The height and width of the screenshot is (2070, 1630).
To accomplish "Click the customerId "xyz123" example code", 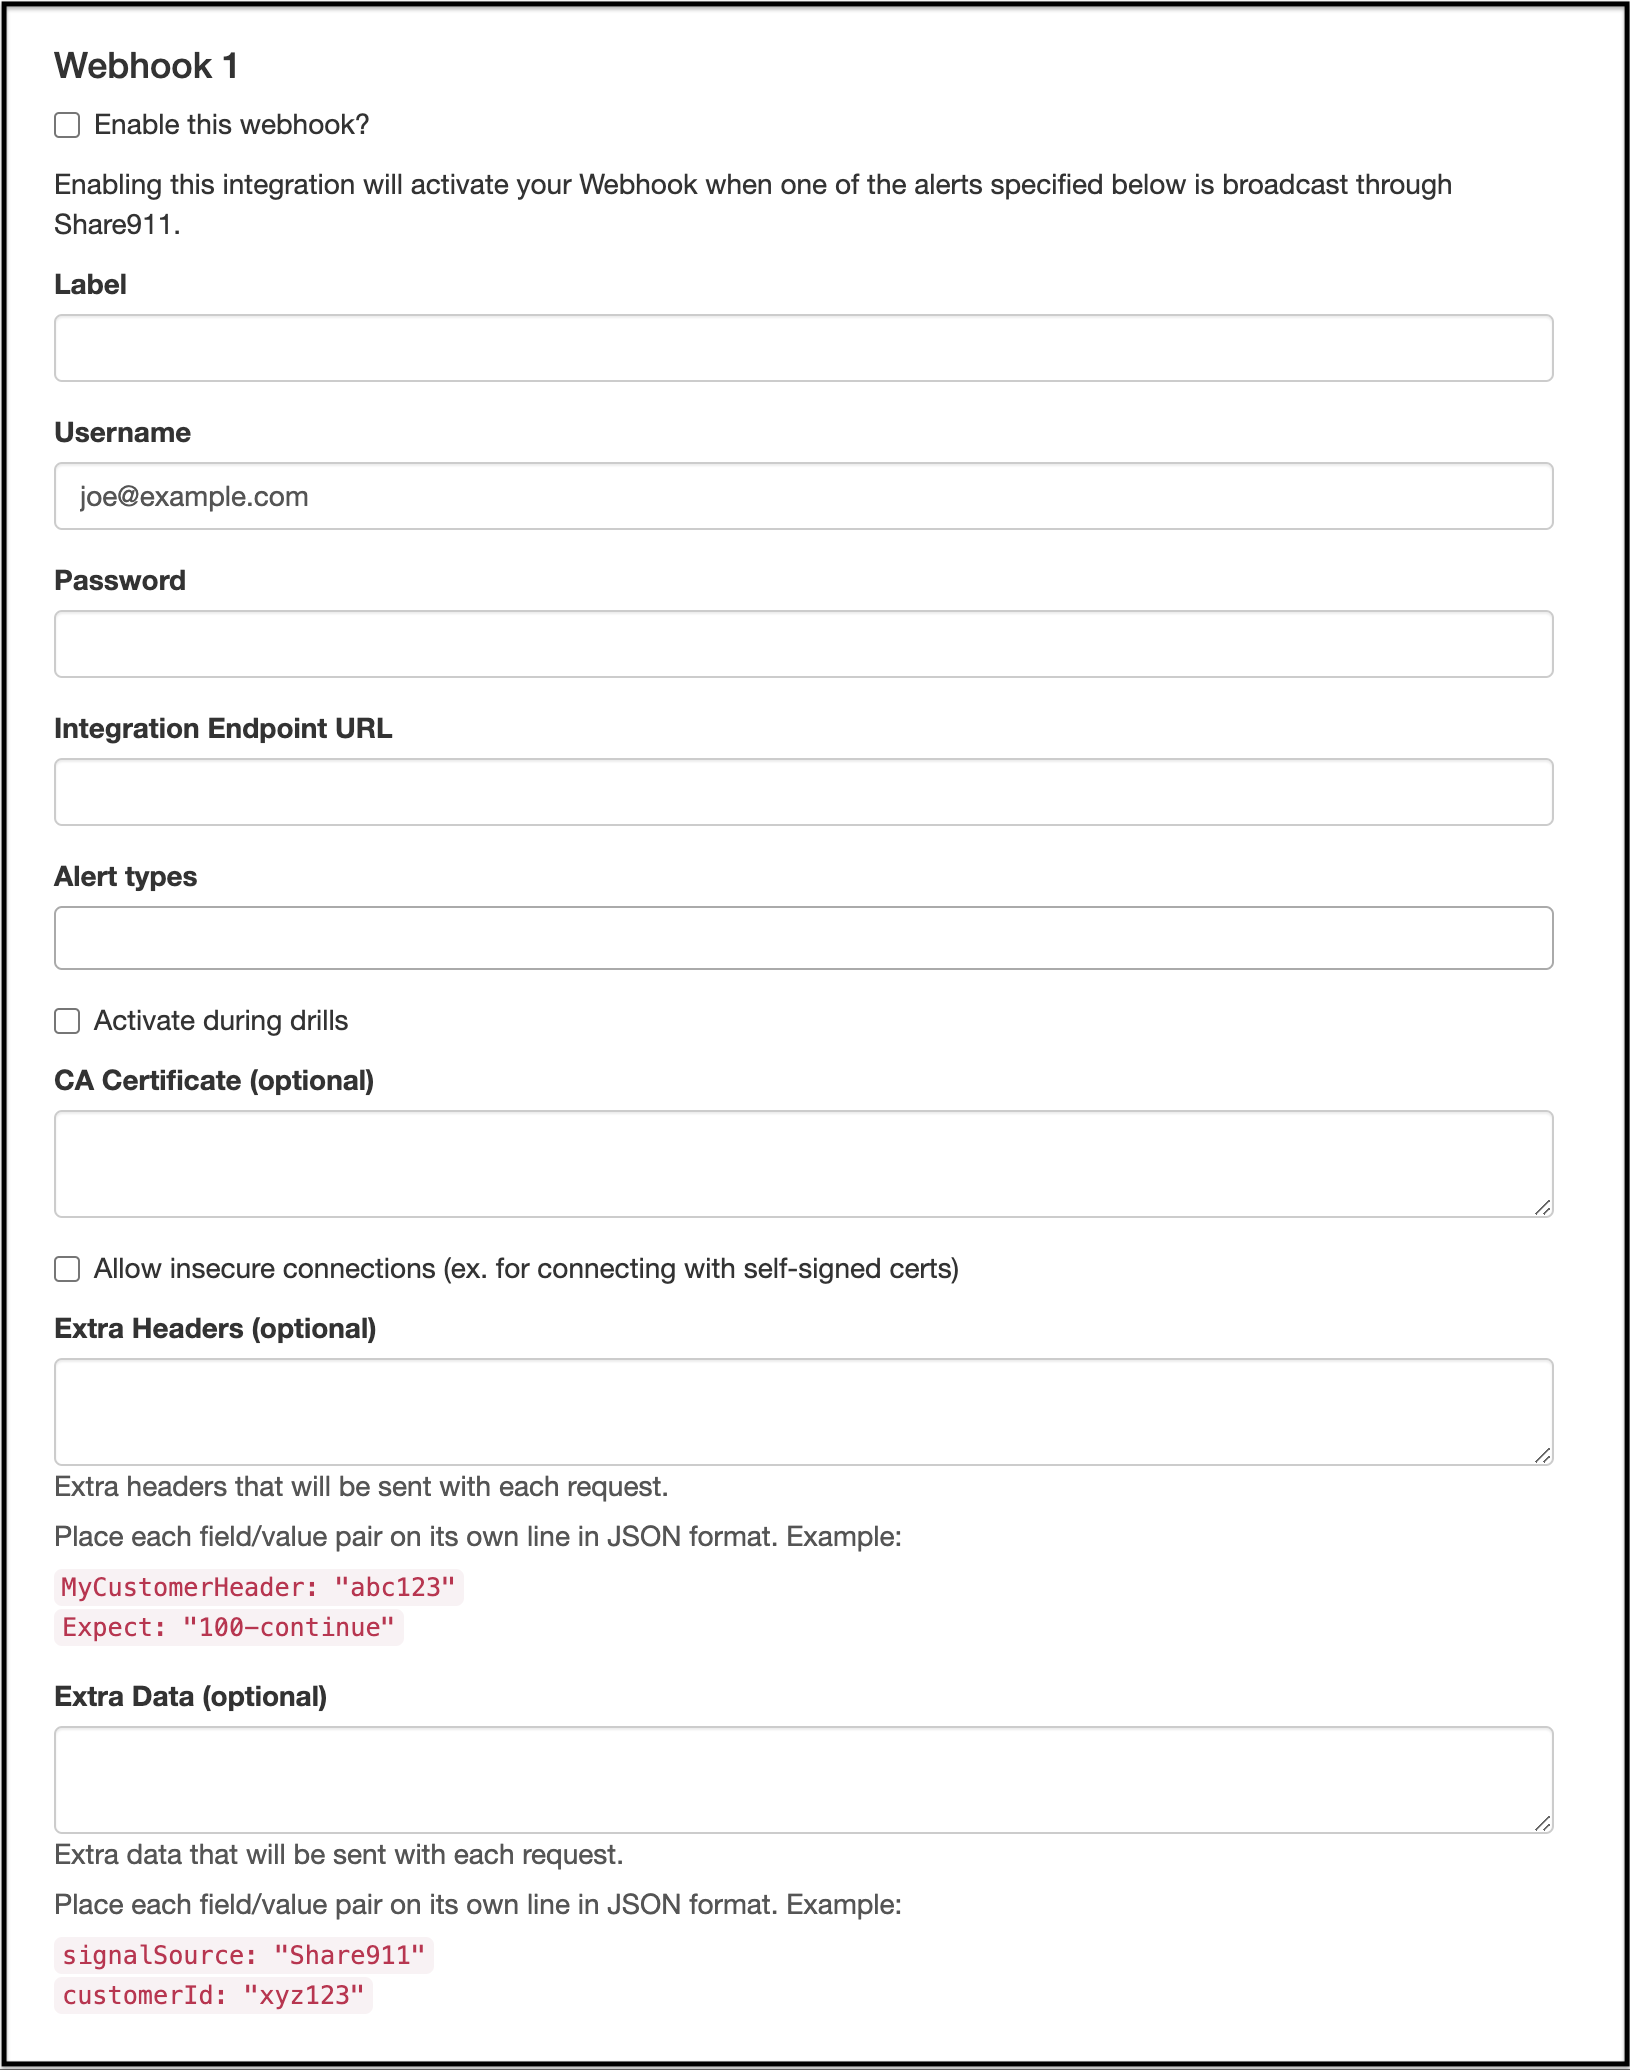I will click(x=213, y=1995).
